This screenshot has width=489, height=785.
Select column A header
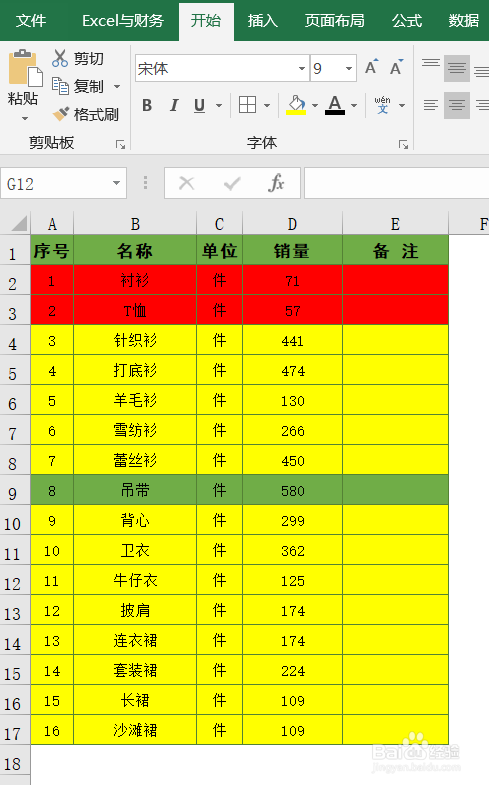point(52,224)
